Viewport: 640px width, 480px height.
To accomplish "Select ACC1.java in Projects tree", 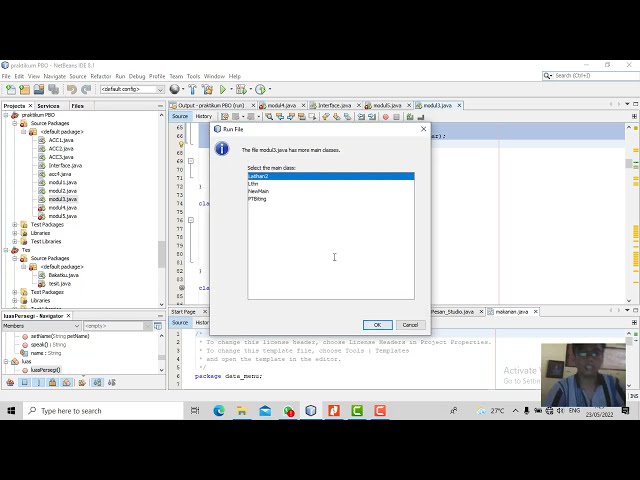I will pyautogui.click(x=61, y=140).
